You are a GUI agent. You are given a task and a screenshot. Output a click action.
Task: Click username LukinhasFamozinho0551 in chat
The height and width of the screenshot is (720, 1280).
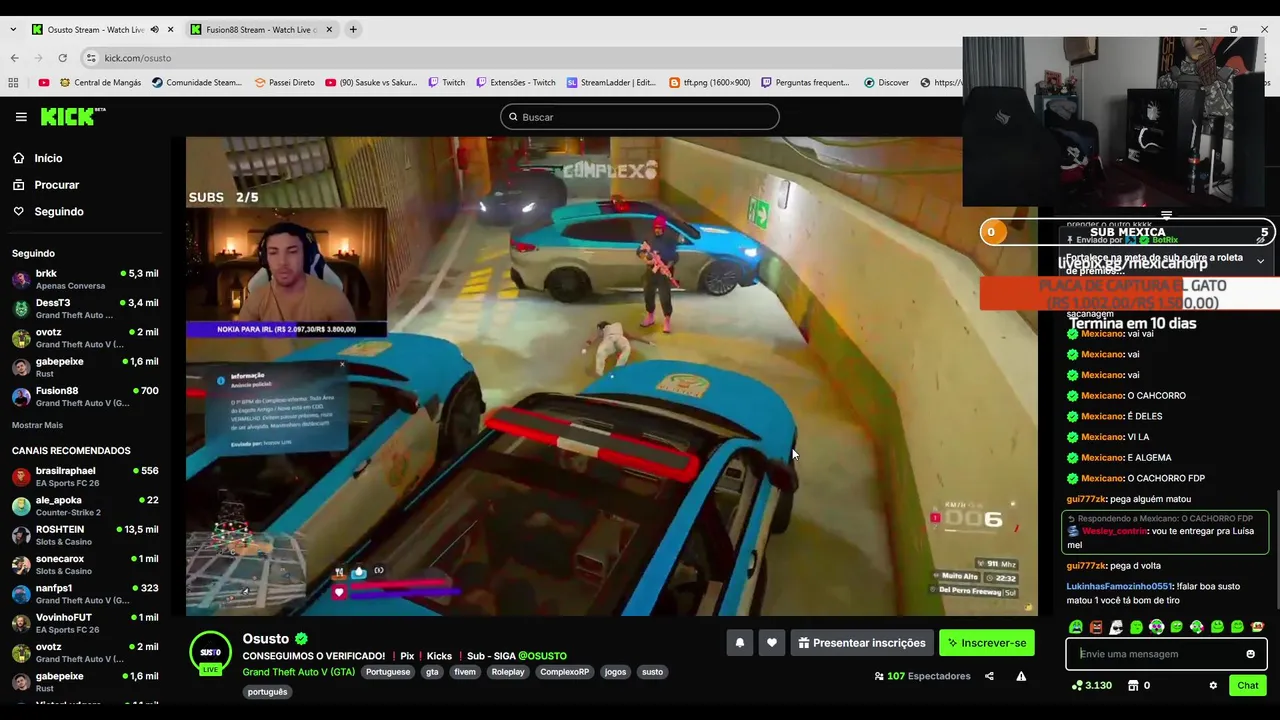1120,586
